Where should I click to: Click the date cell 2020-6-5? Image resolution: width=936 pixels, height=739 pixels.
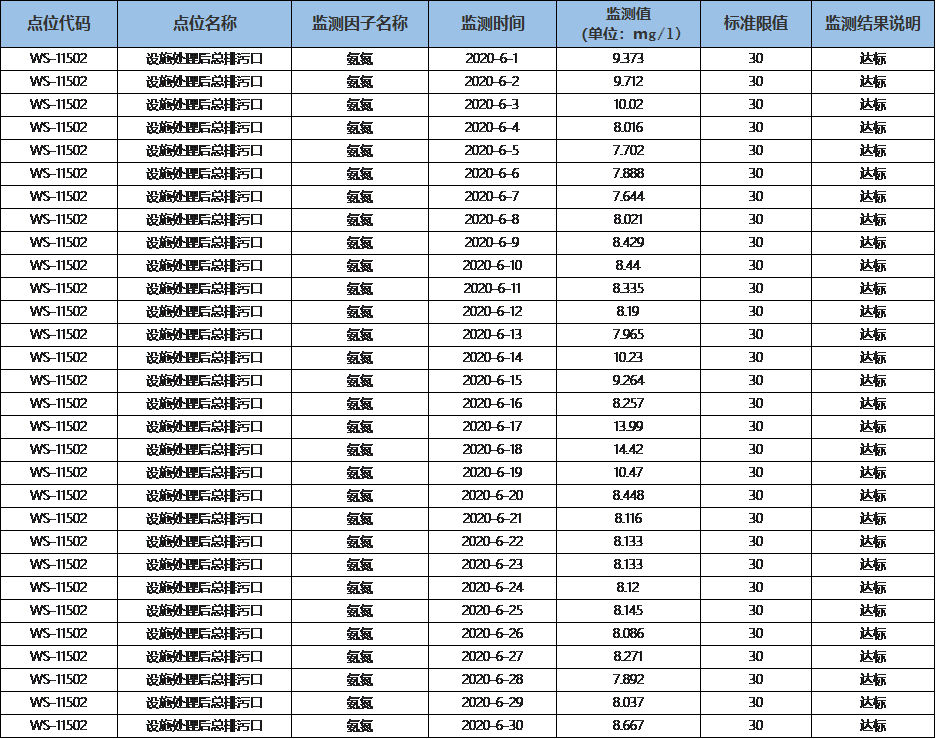pyautogui.click(x=492, y=151)
